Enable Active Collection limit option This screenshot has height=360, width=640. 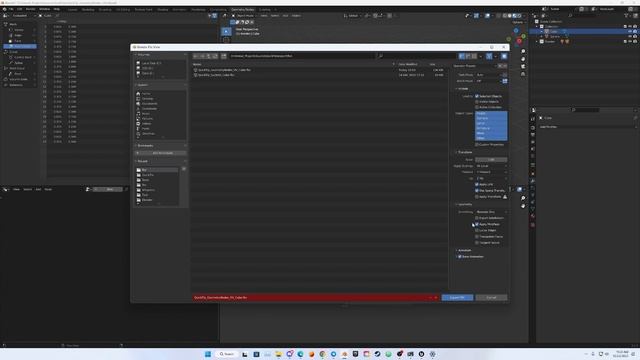click(477, 107)
